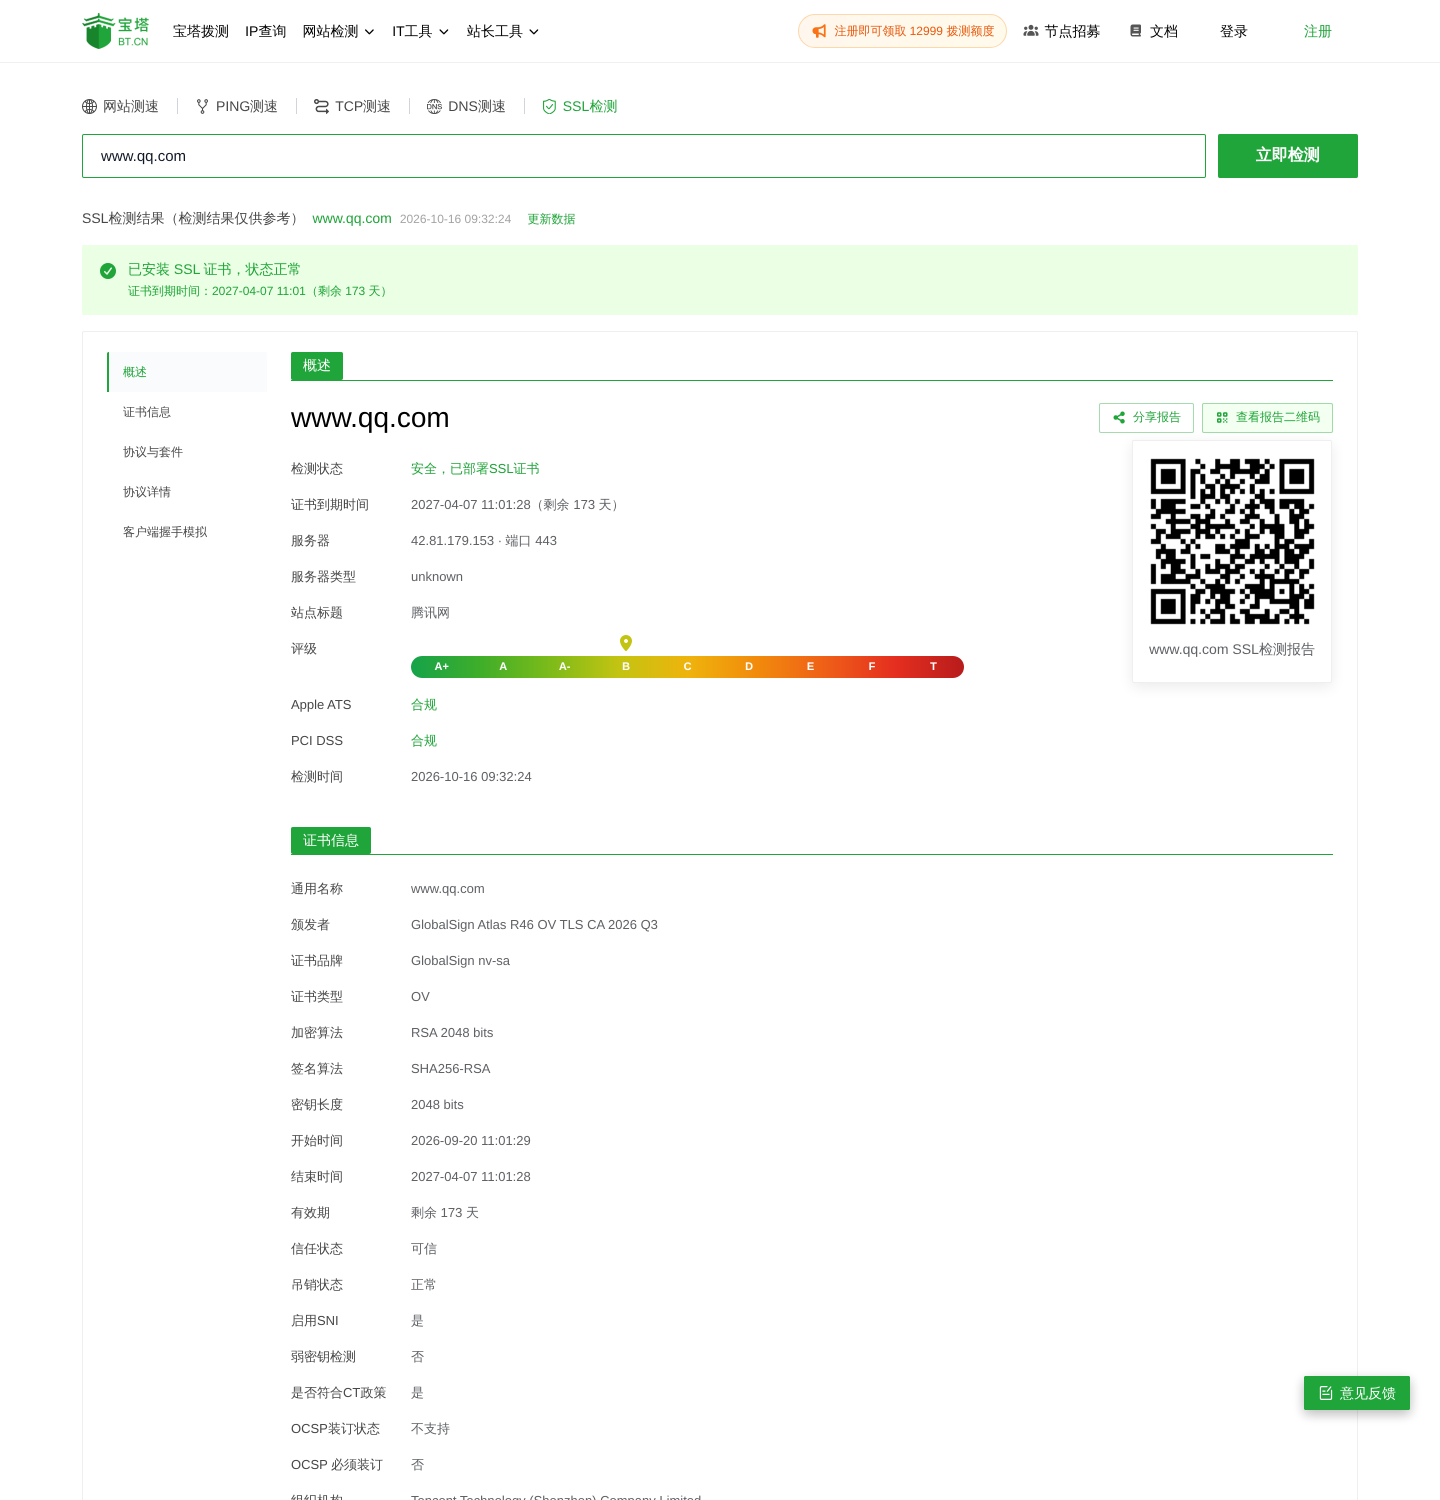Viewport: 1440px width, 1500px height.
Task: Click the 注册 link
Action: pyautogui.click(x=1318, y=31)
